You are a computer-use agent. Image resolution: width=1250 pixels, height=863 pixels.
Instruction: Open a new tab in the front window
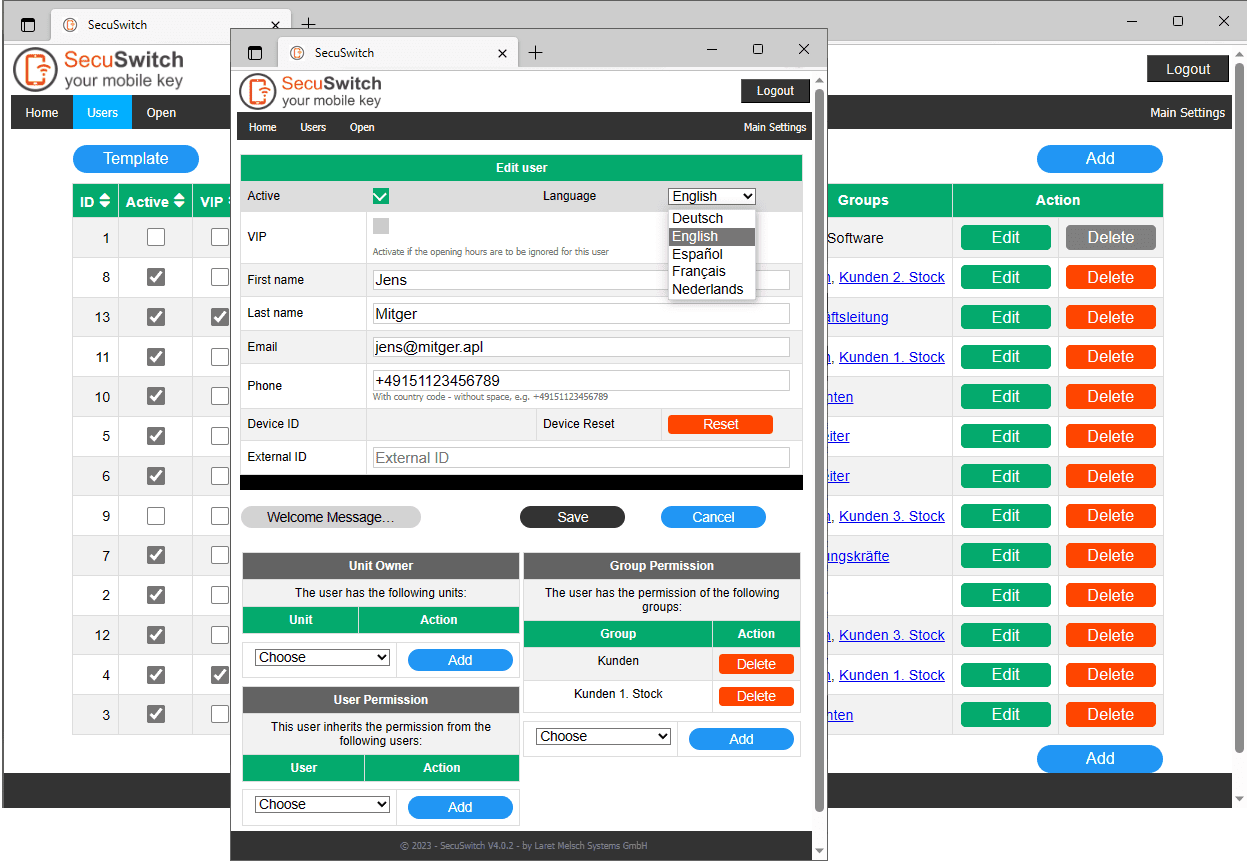coord(535,53)
